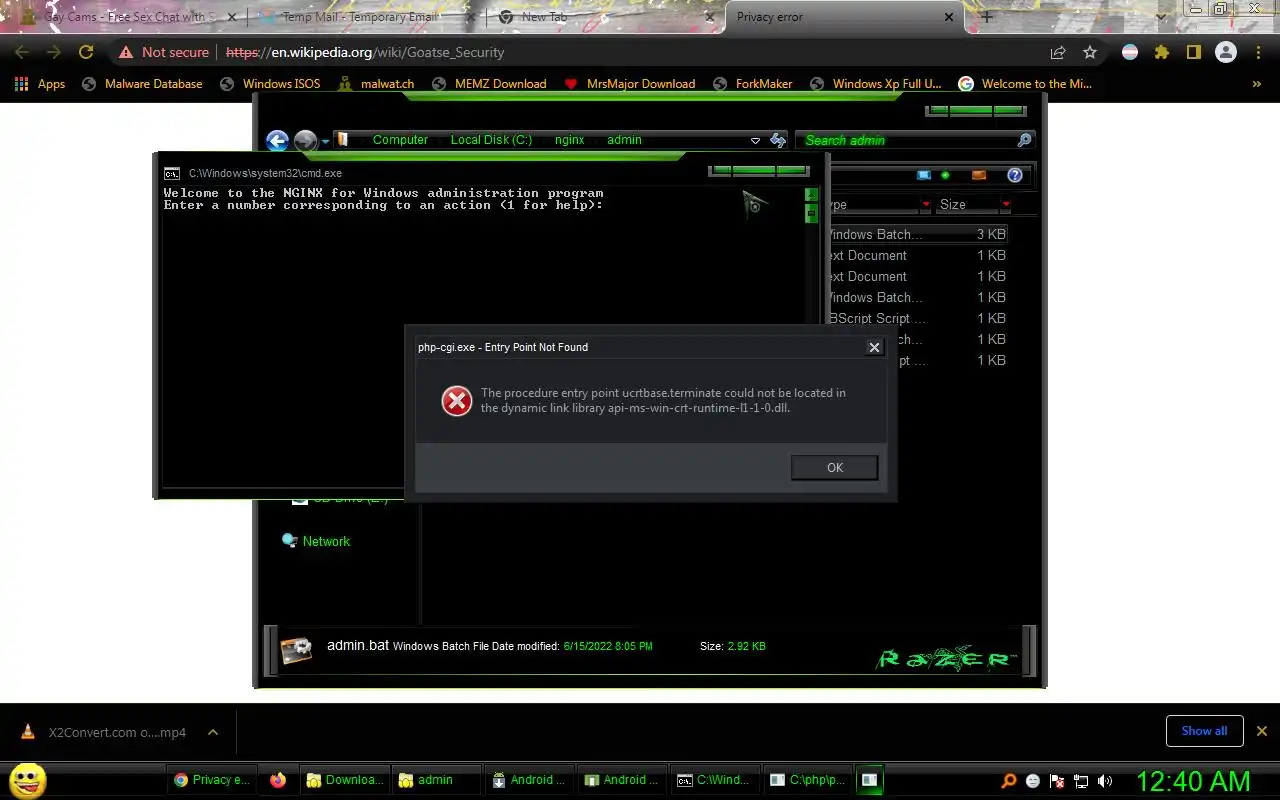
Task: Select Local Disk (C:) in breadcrumb
Action: tap(491, 140)
